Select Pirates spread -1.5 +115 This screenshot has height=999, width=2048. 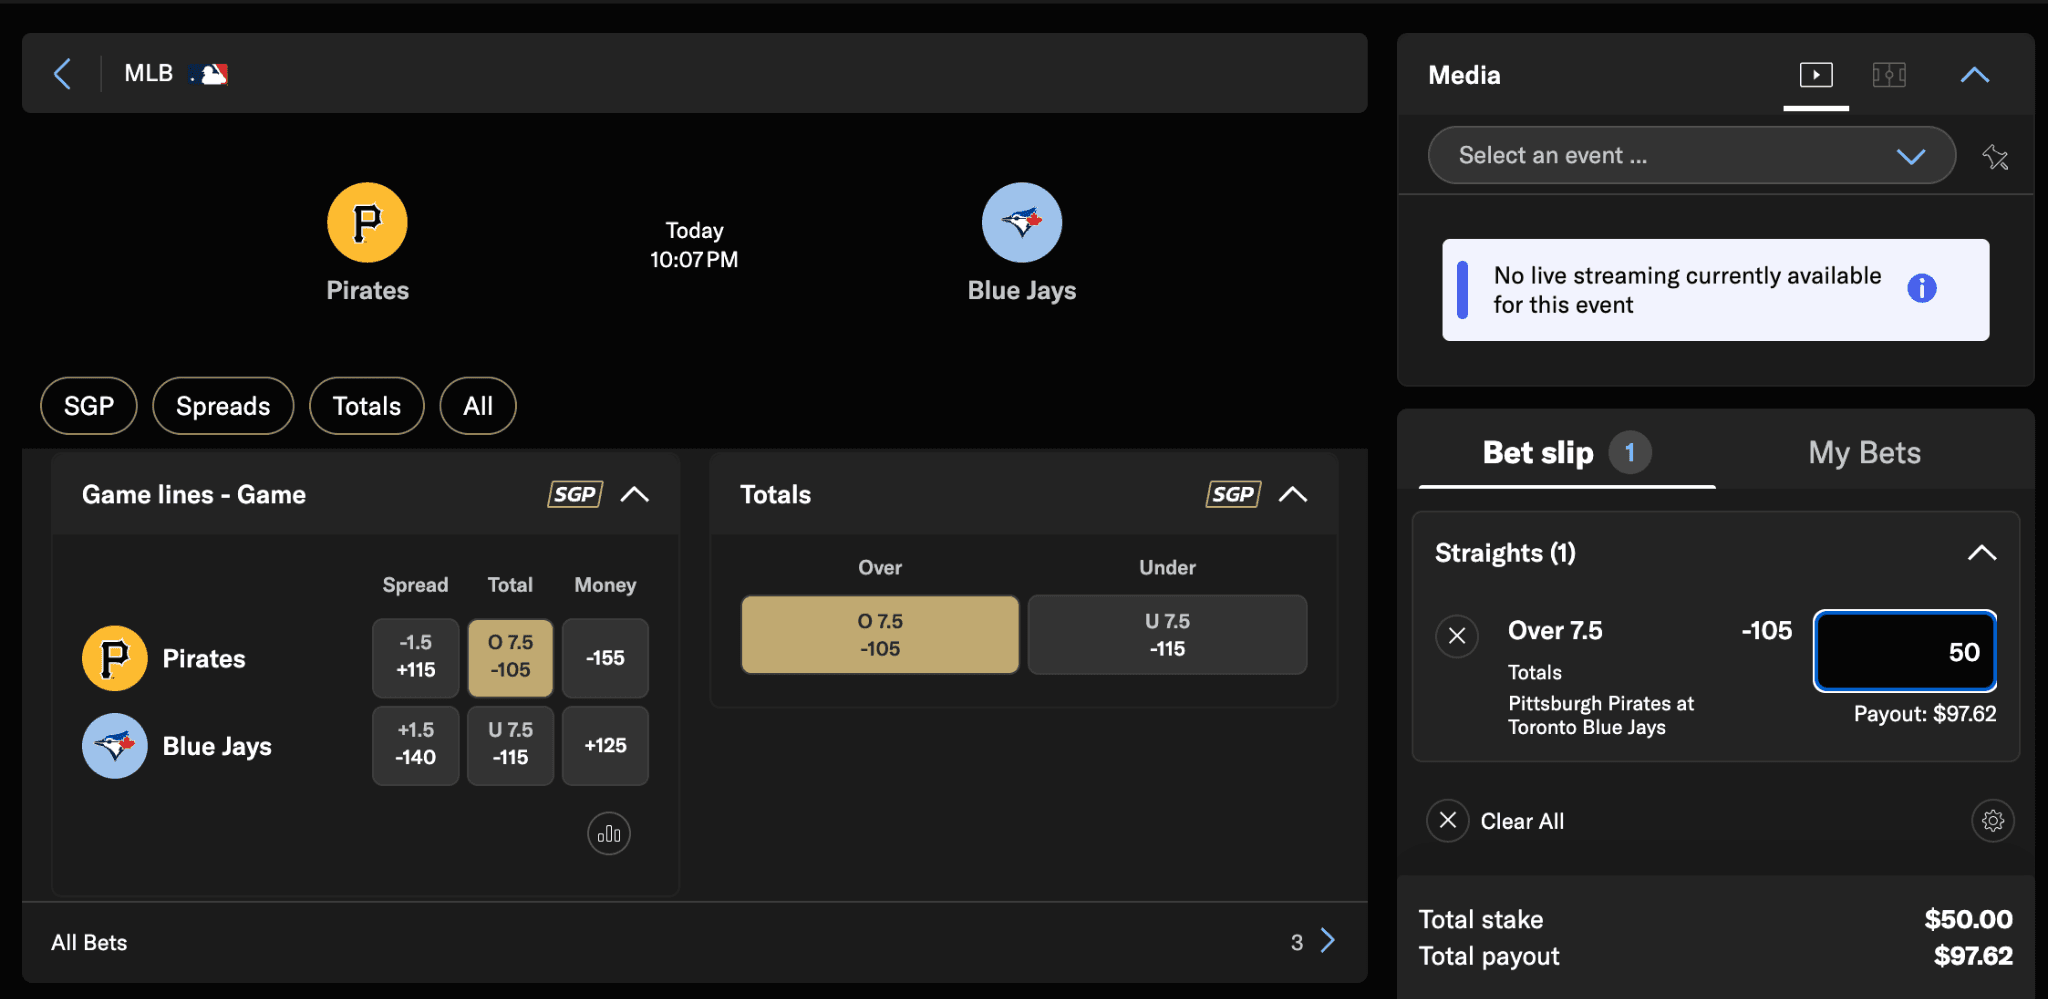click(x=416, y=657)
